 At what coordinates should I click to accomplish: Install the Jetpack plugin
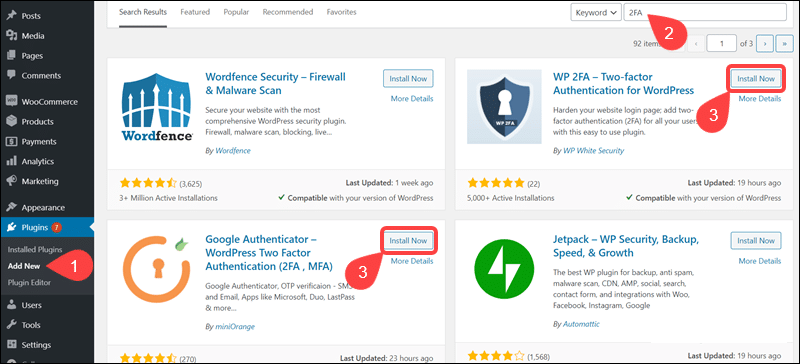(756, 240)
